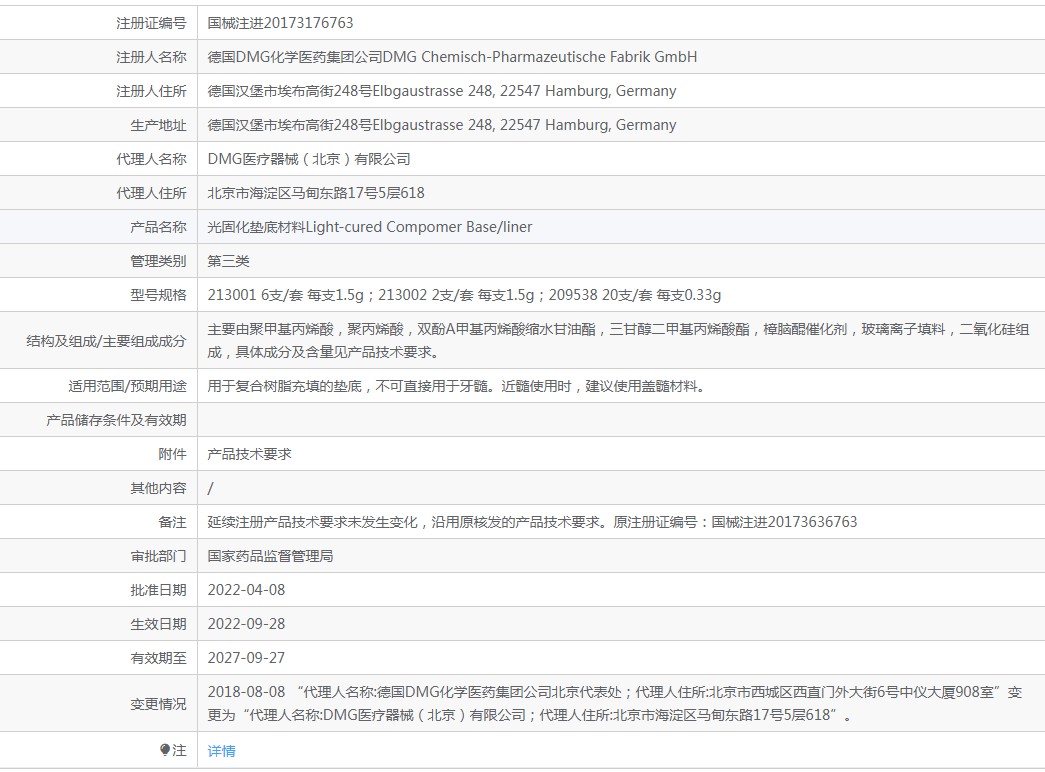Select agent address 北京市海淀区马甸东路17号5层618
Image resolution: width=1045 pixels, height=772 pixels.
pyautogui.click(x=316, y=193)
